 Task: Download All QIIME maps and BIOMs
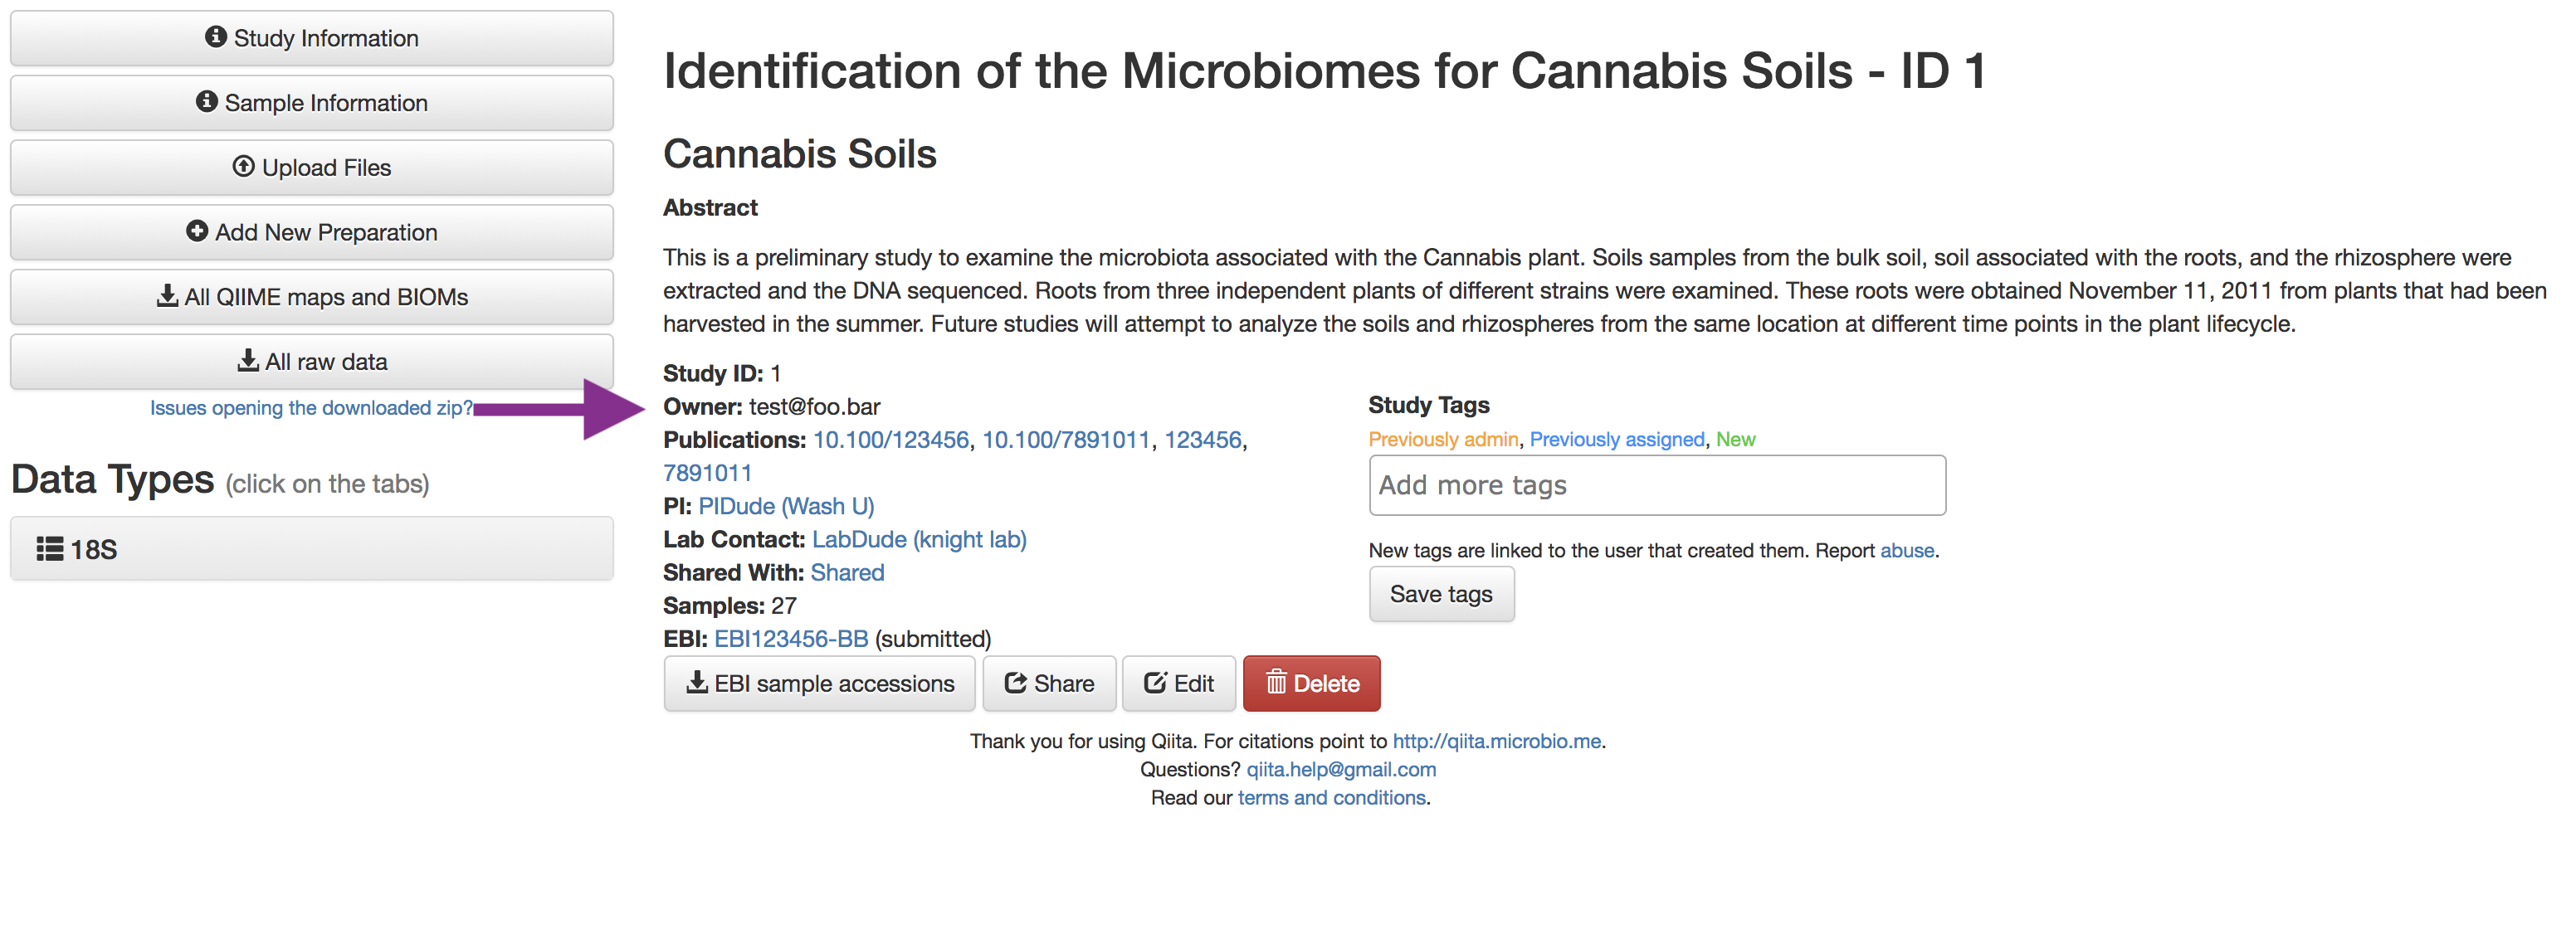(x=311, y=297)
